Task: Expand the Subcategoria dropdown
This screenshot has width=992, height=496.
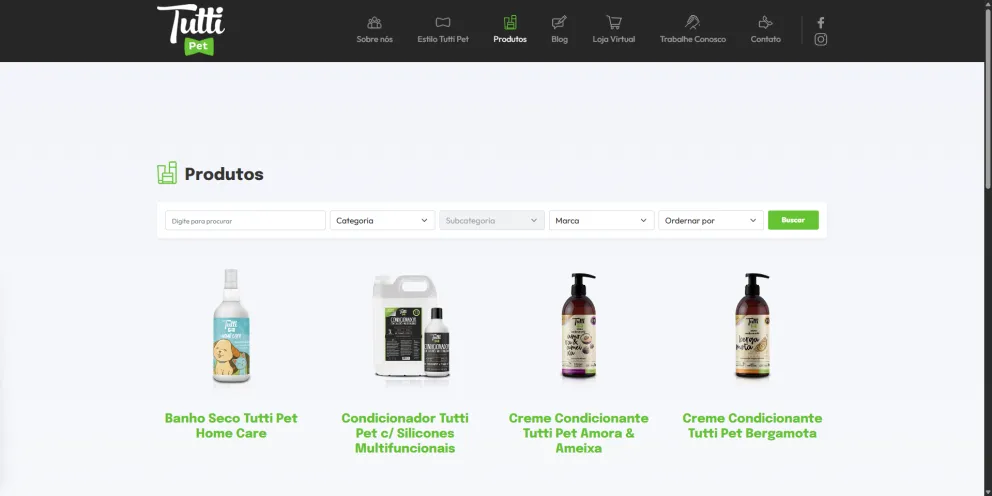Action: point(492,220)
